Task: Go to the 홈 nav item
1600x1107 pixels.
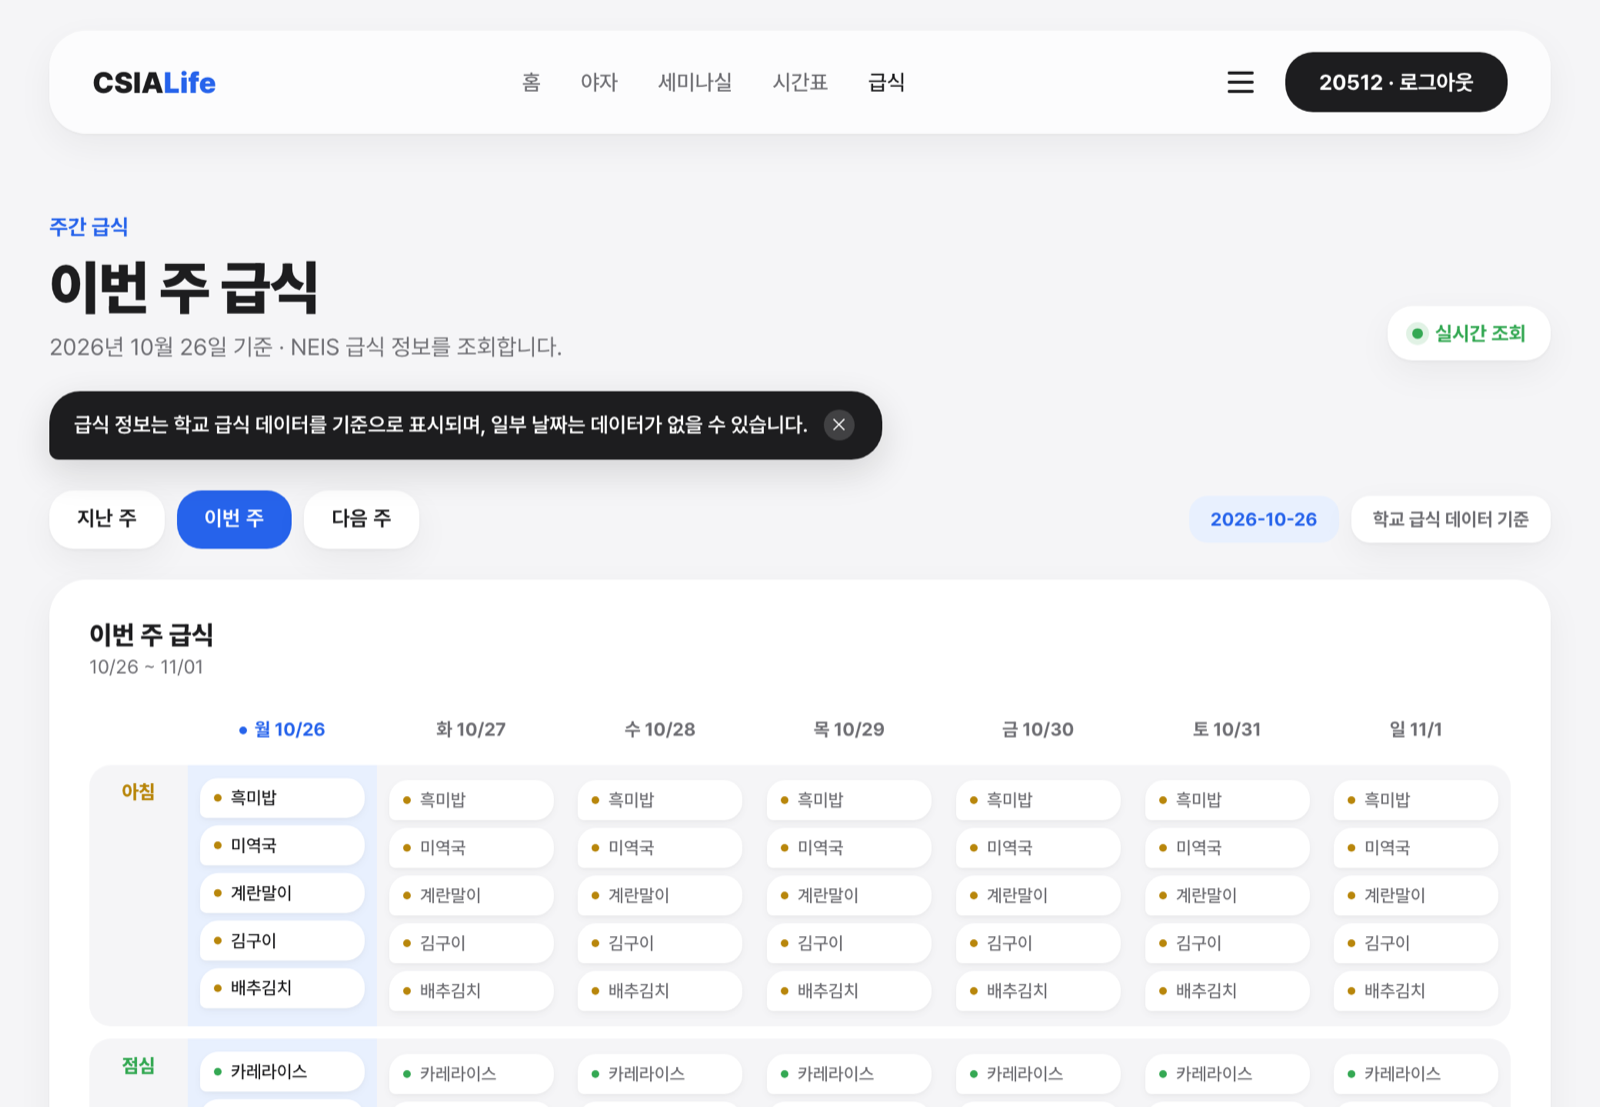Action: tap(531, 82)
